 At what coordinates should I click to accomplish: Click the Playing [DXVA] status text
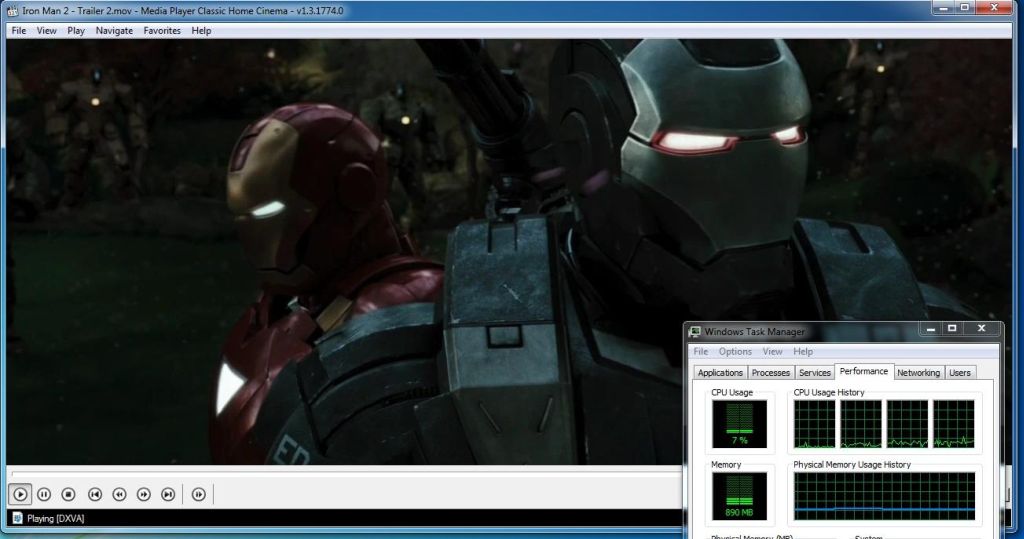point(56,519)
